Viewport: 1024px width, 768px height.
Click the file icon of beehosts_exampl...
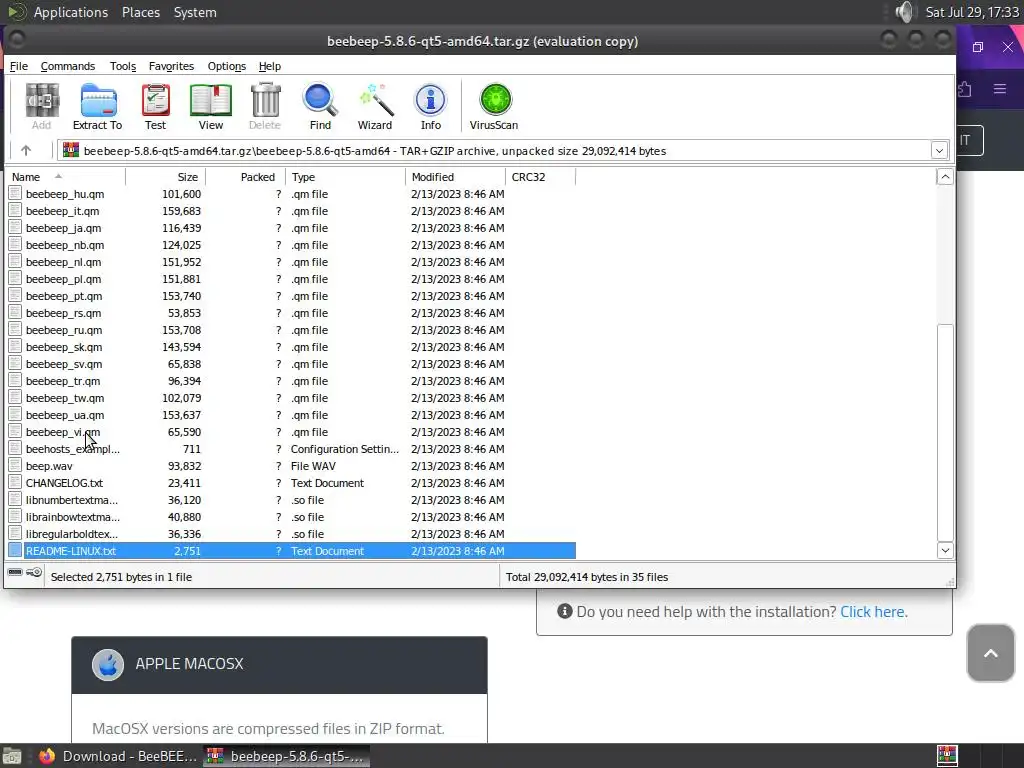coord(15,449)
